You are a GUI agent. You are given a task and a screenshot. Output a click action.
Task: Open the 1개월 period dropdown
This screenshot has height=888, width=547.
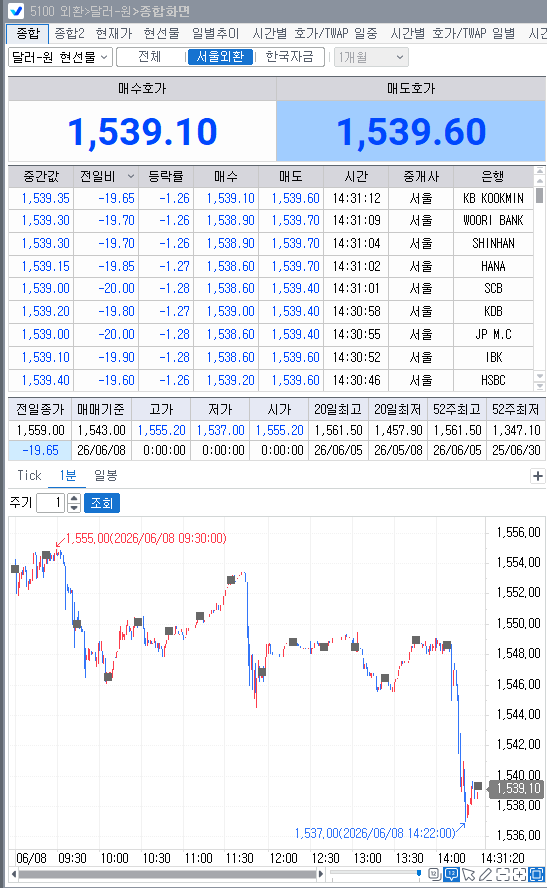click(371, 57)
